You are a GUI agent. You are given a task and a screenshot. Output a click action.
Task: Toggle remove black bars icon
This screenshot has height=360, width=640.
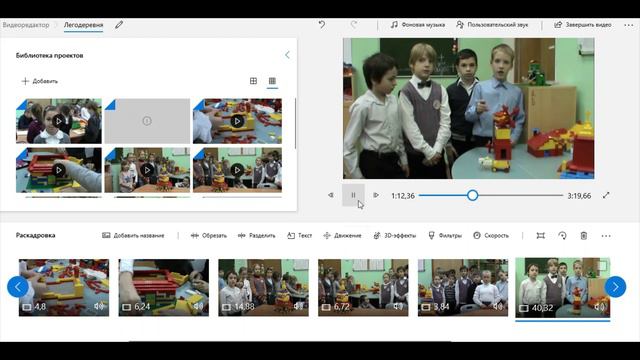tap(540, 236)
